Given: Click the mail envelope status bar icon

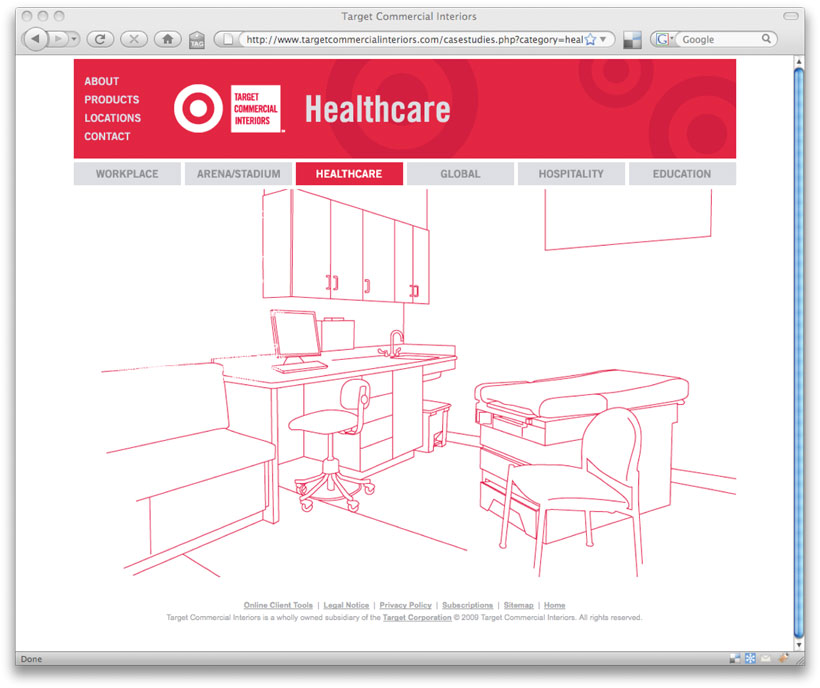Looking at the screenshot, I should [x=766, y=658].
